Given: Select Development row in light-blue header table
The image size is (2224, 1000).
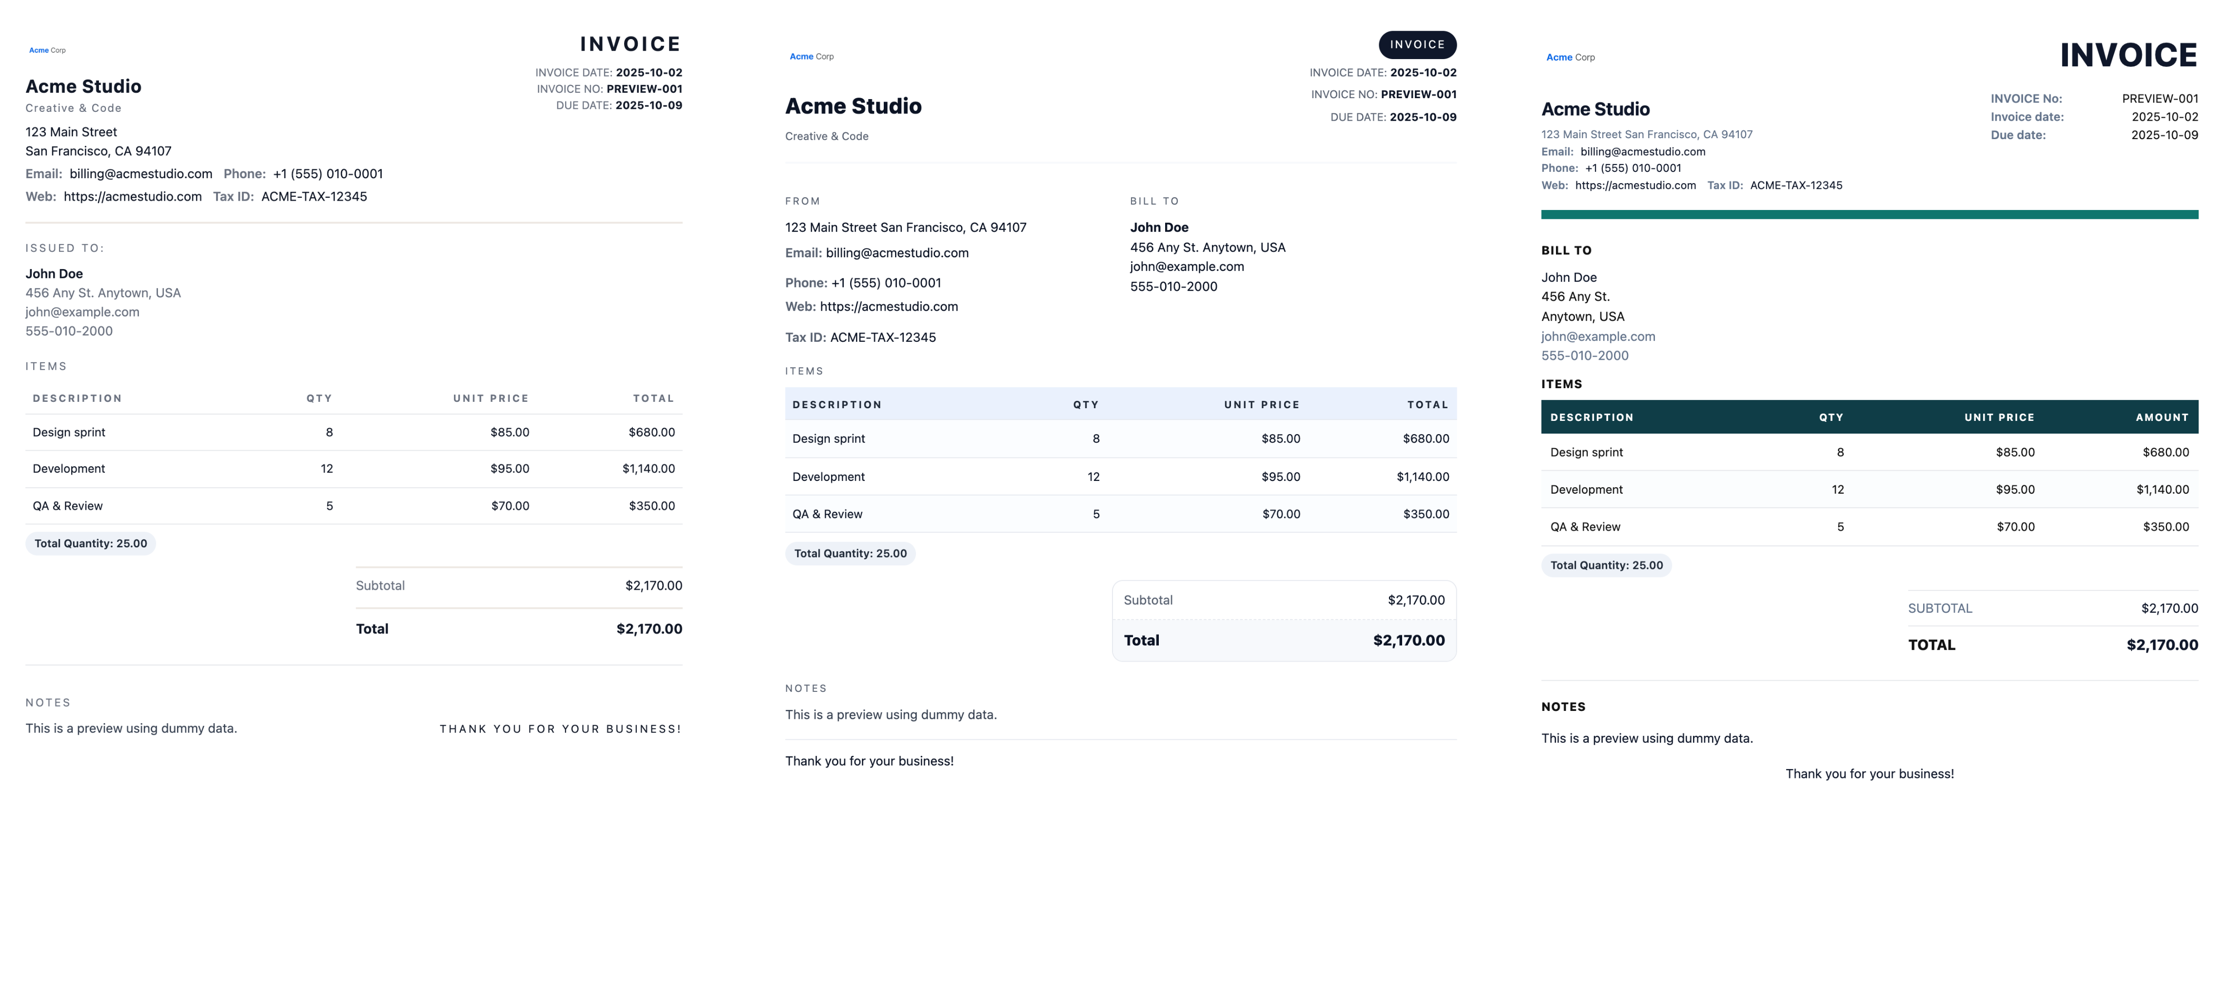Looking at the screenshot, I should pyautogui.click(x=1120, y=477).
